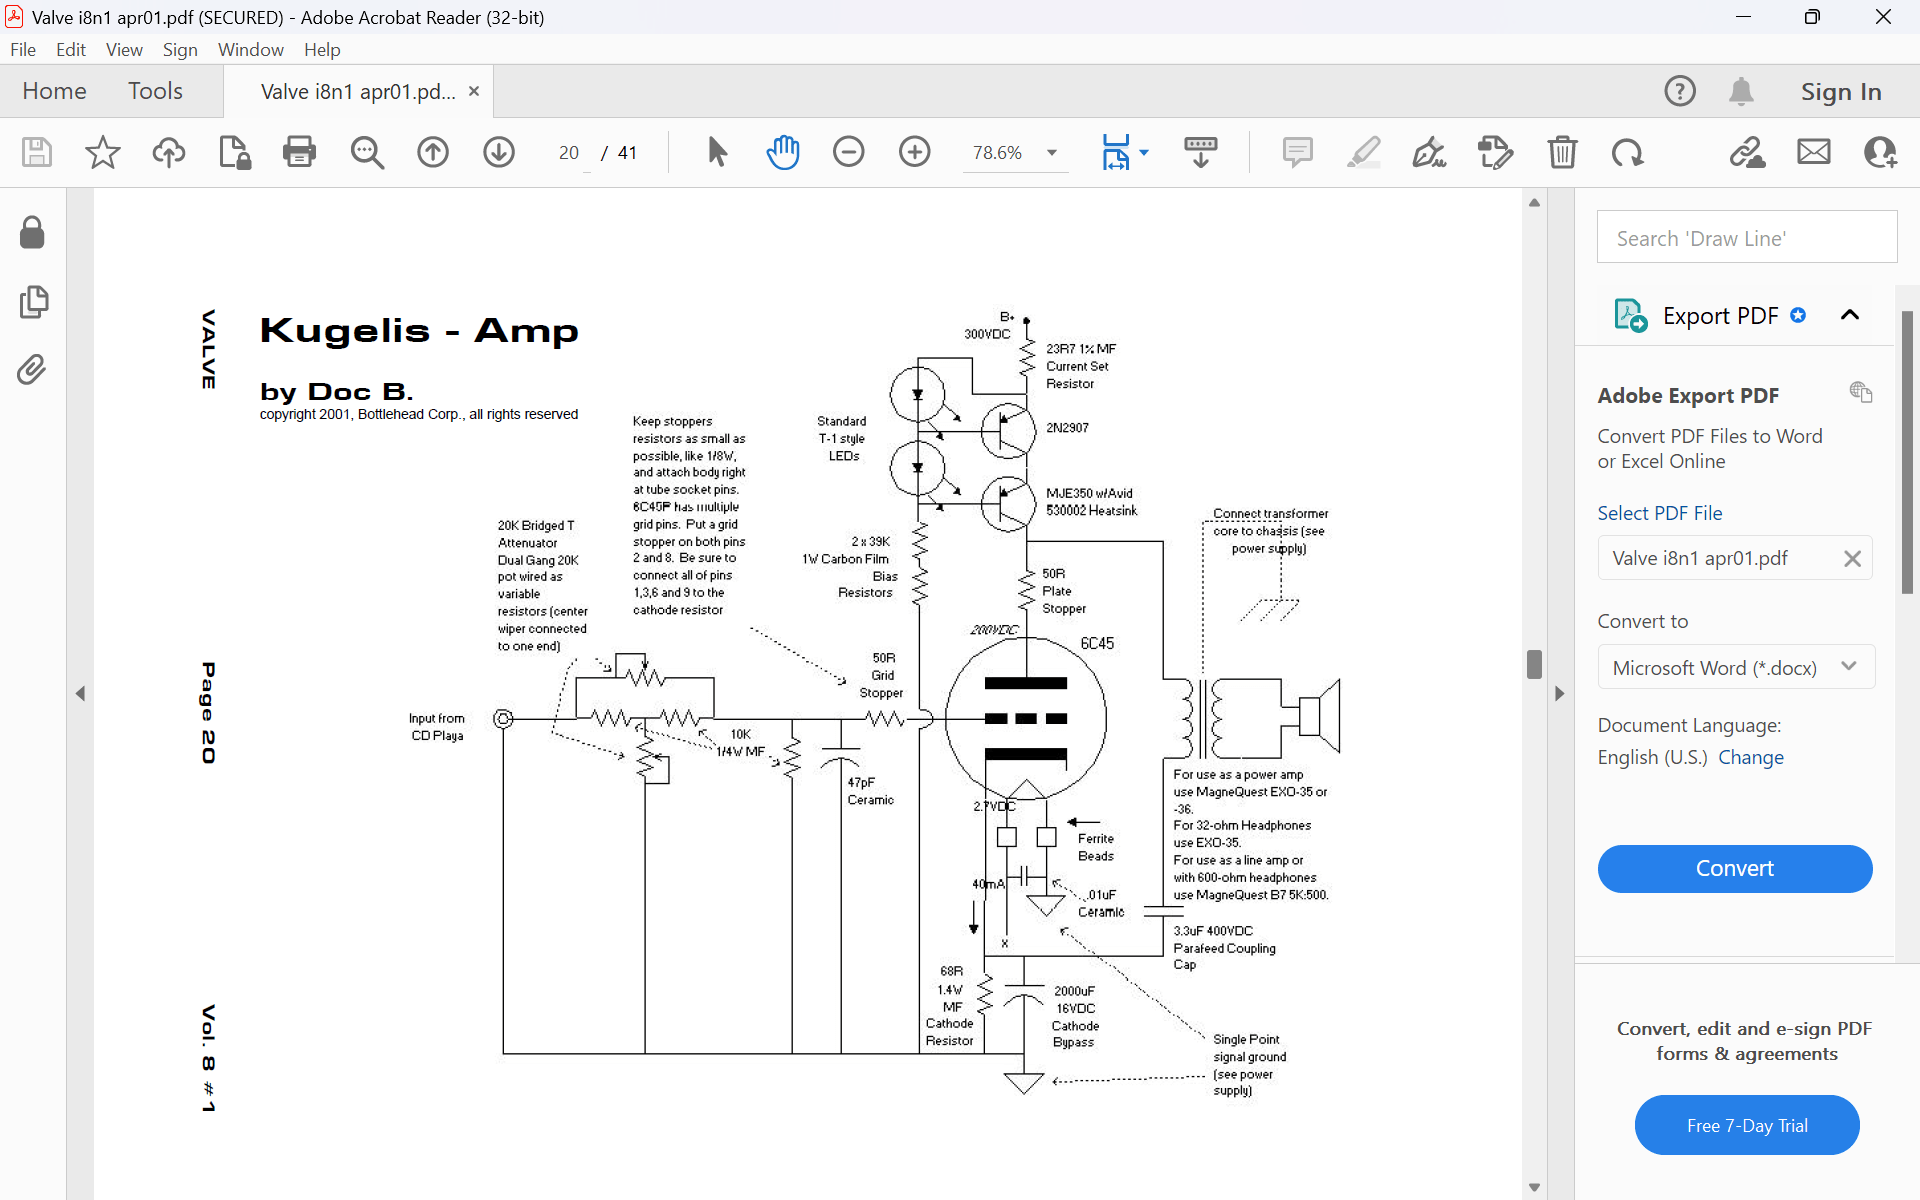Rotate page with the rotate icon
Viewport: 1920px width, 1200px height.
tap(1627, 152)
